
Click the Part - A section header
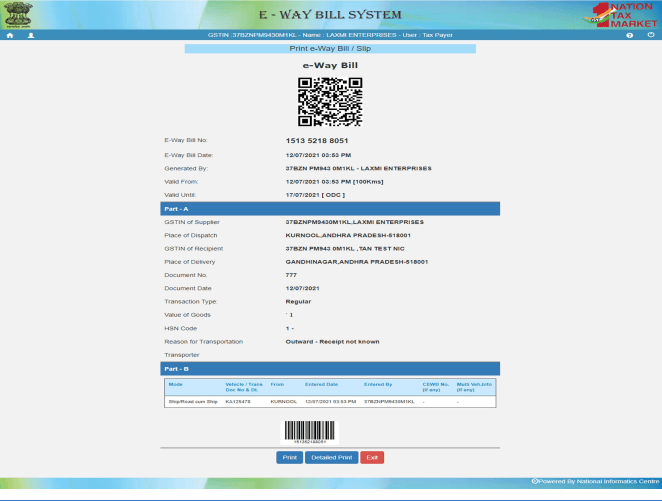point(330,209)
